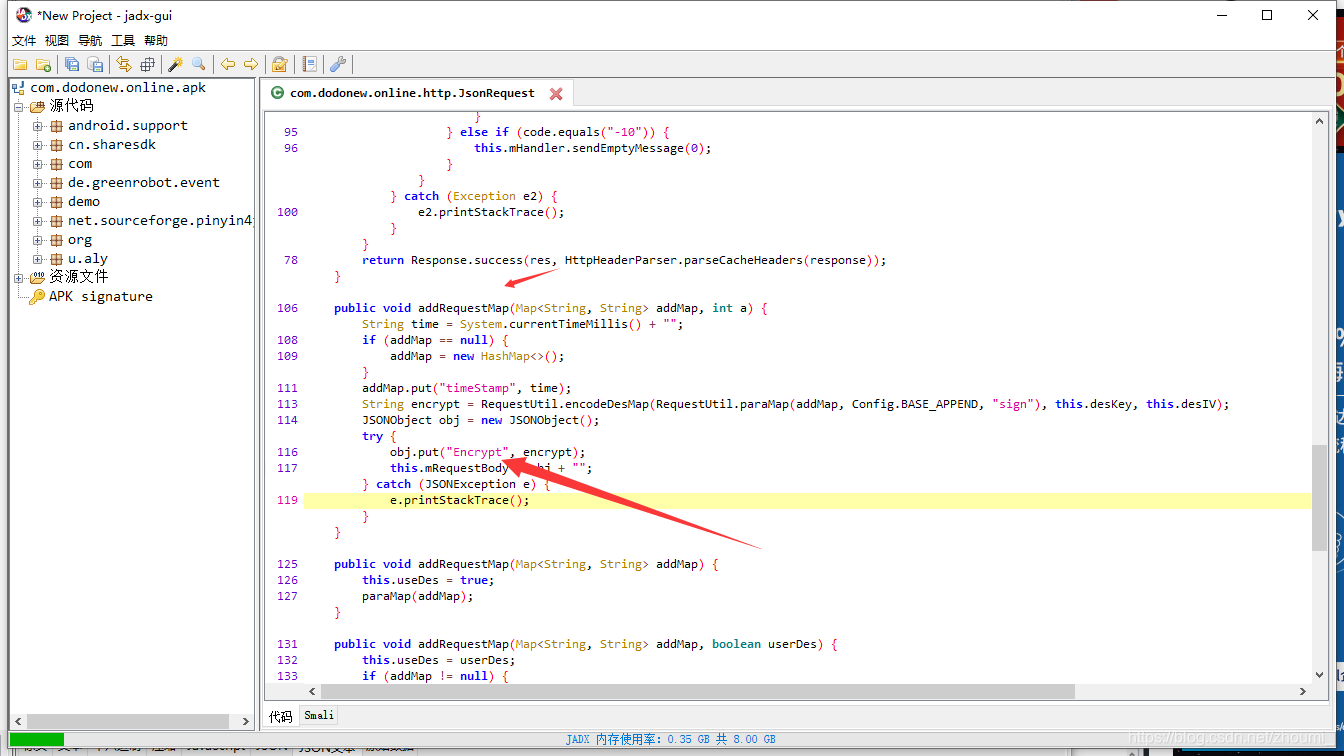Switch to the 代码 bottom tab
This screenshot has width=1344, height=756.
(x=281, y=716)
